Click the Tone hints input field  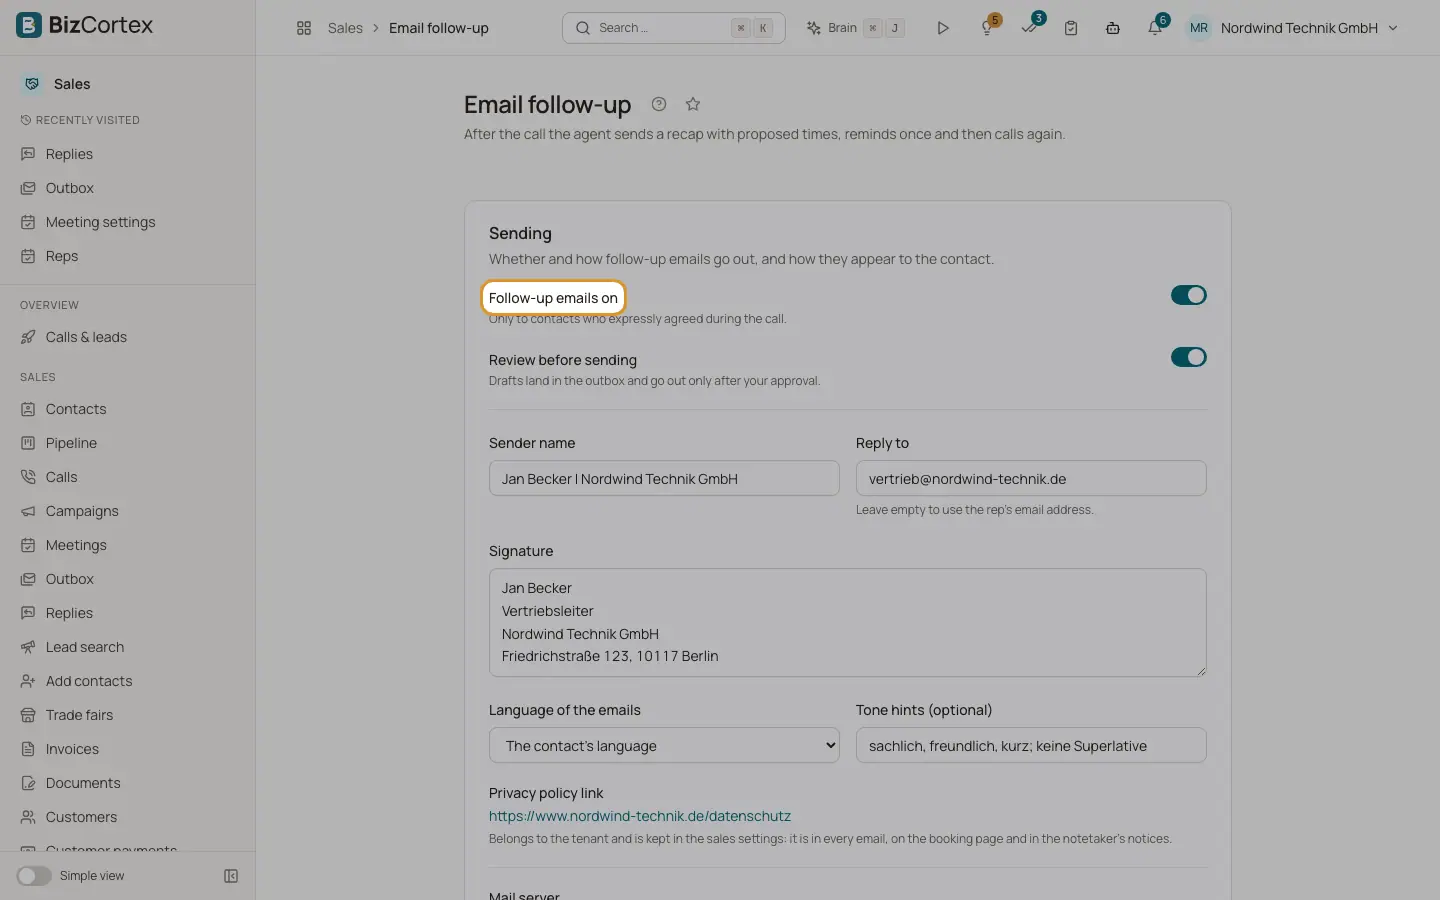(1031, 745)
